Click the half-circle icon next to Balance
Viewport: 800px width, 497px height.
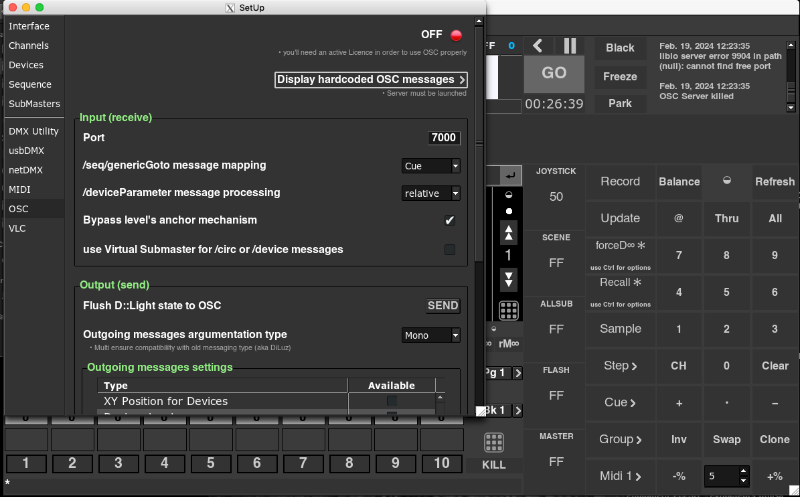[726, 181]
